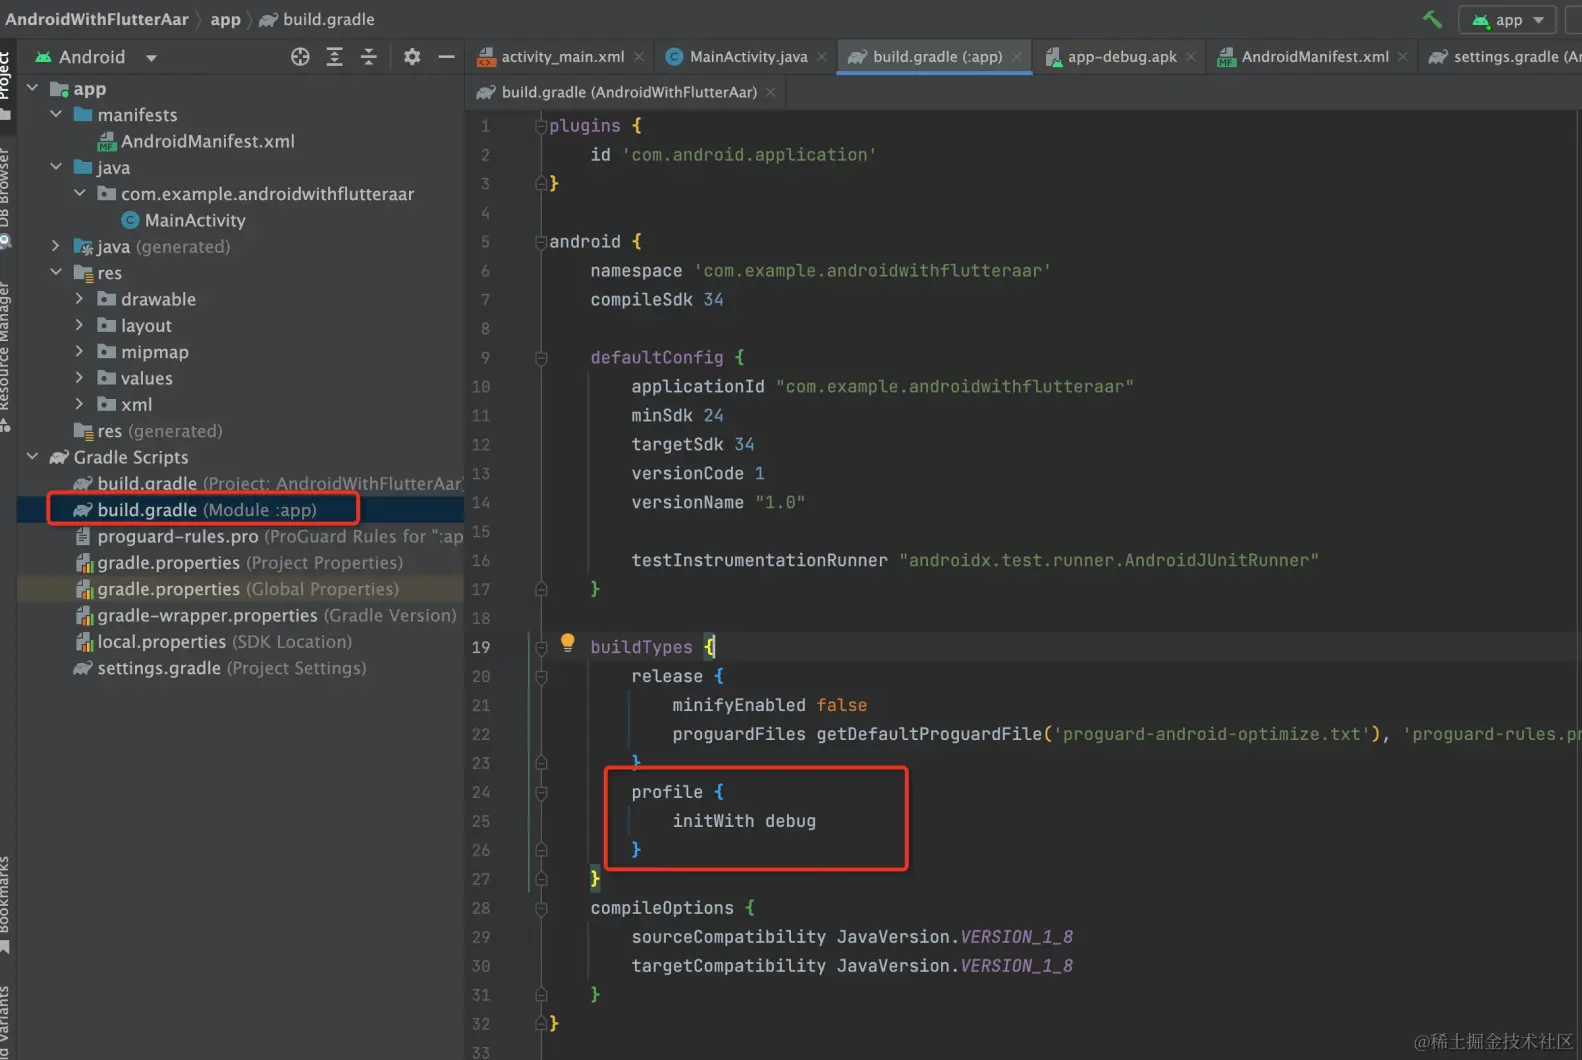Place cursor on minifyEnabled false line
Screen dimensions: 1582x1060
(x=769, y=705)
